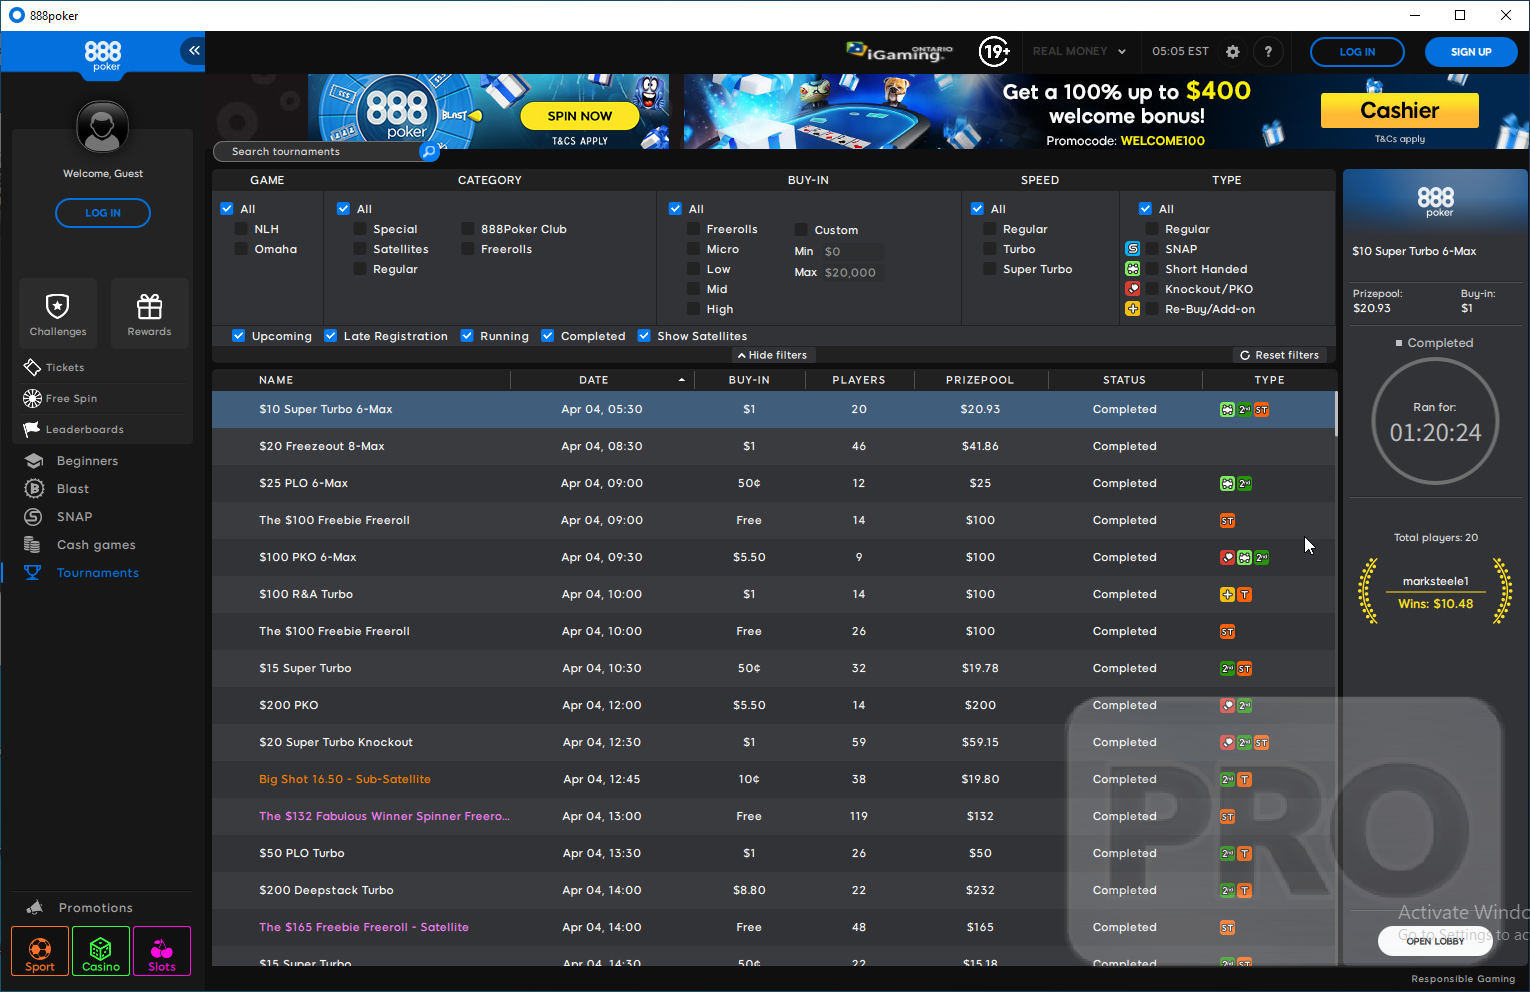1530x992 pixels.
Task: Open Promotions megaphone item
Action: 80,908
